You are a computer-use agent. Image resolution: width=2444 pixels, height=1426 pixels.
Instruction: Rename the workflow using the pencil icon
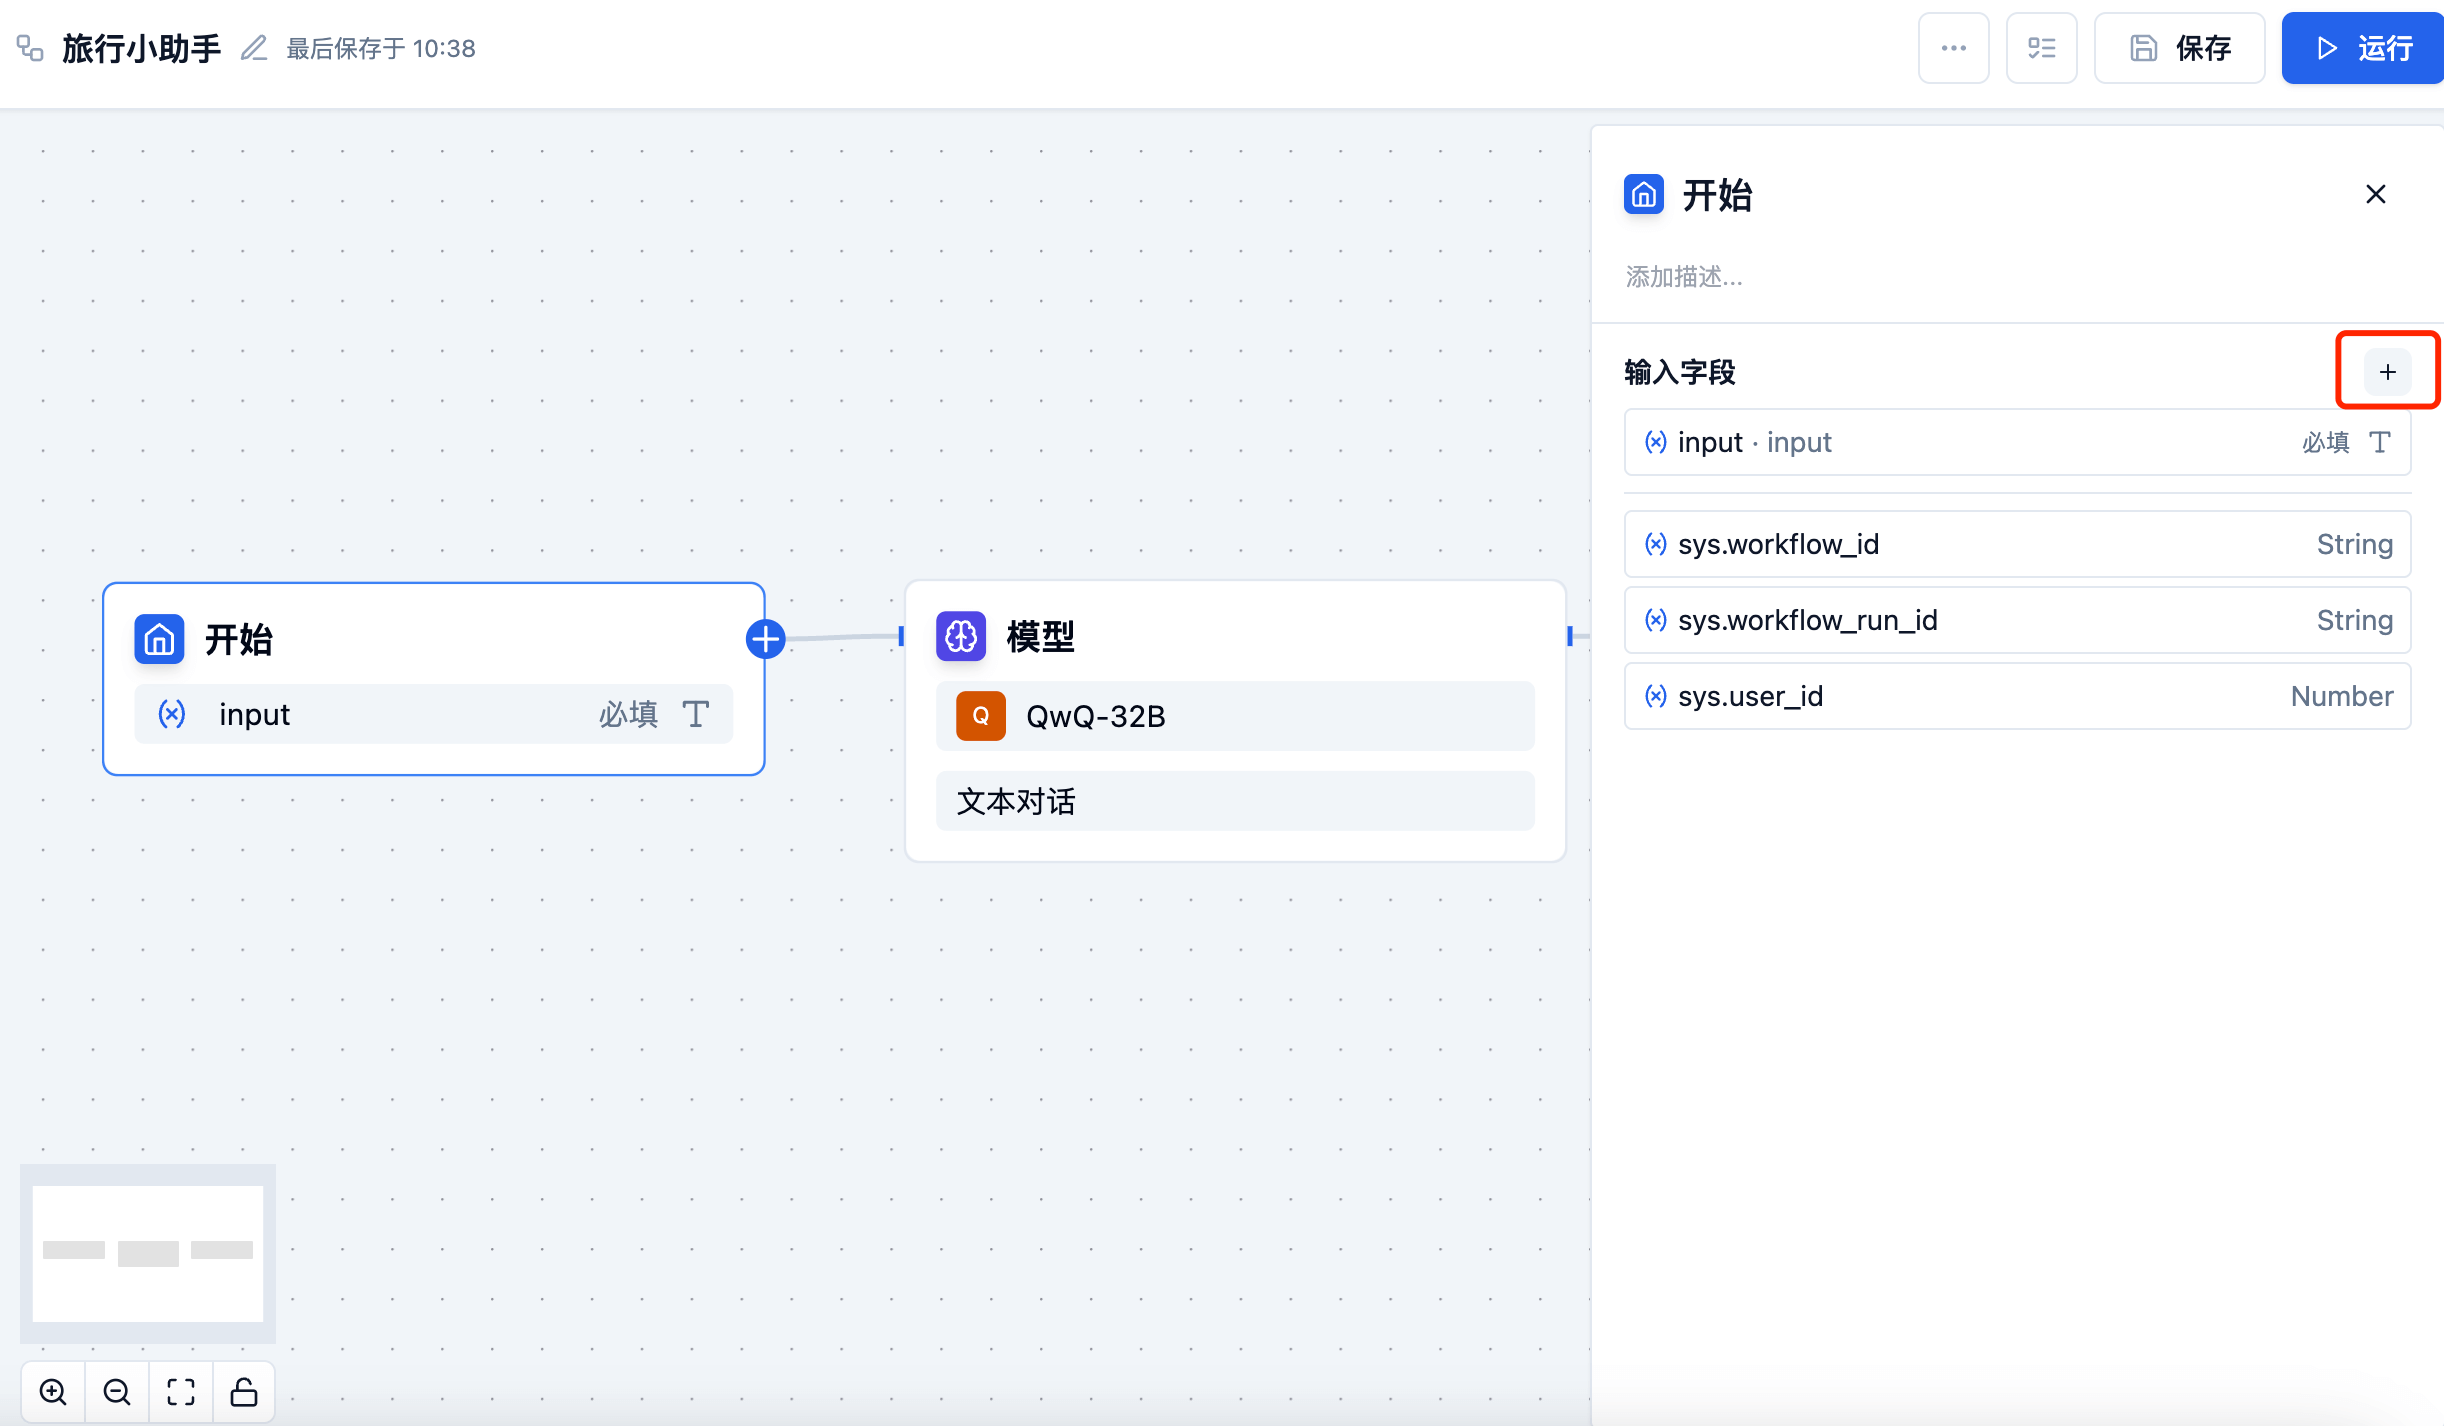click(254, 47)
